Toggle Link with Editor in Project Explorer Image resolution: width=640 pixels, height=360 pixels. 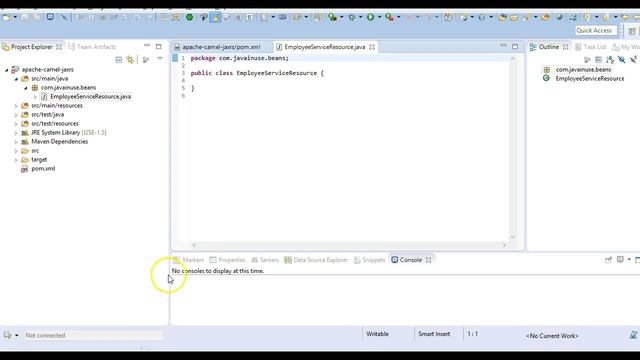pos(130,60)
